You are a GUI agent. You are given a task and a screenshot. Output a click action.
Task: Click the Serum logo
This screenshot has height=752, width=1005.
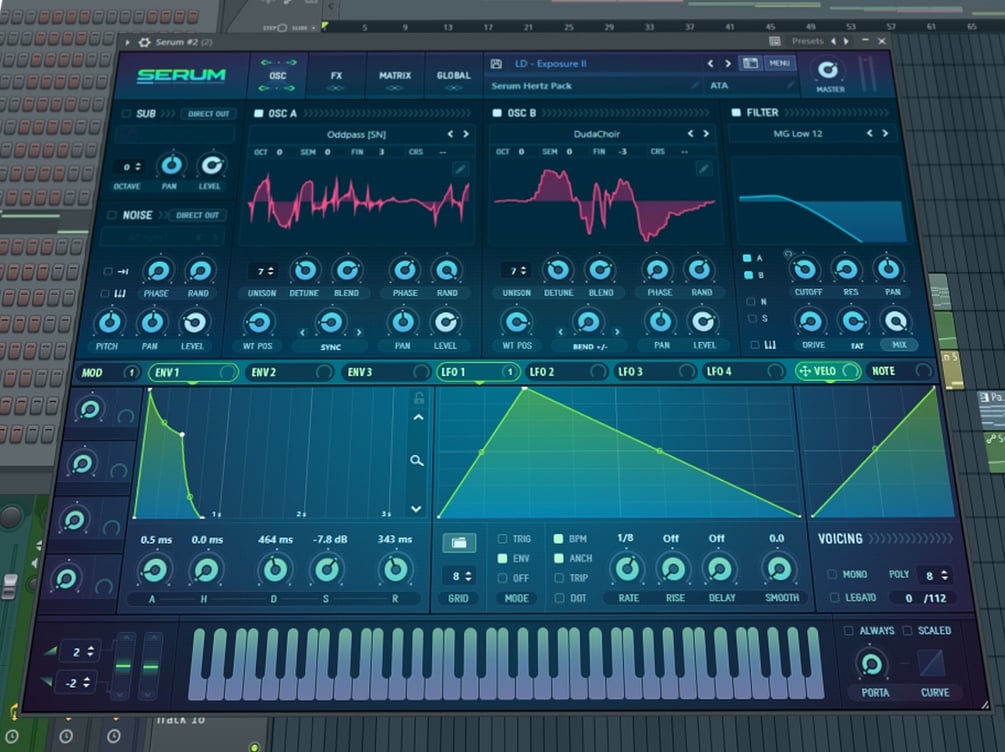tap(181, 75)
